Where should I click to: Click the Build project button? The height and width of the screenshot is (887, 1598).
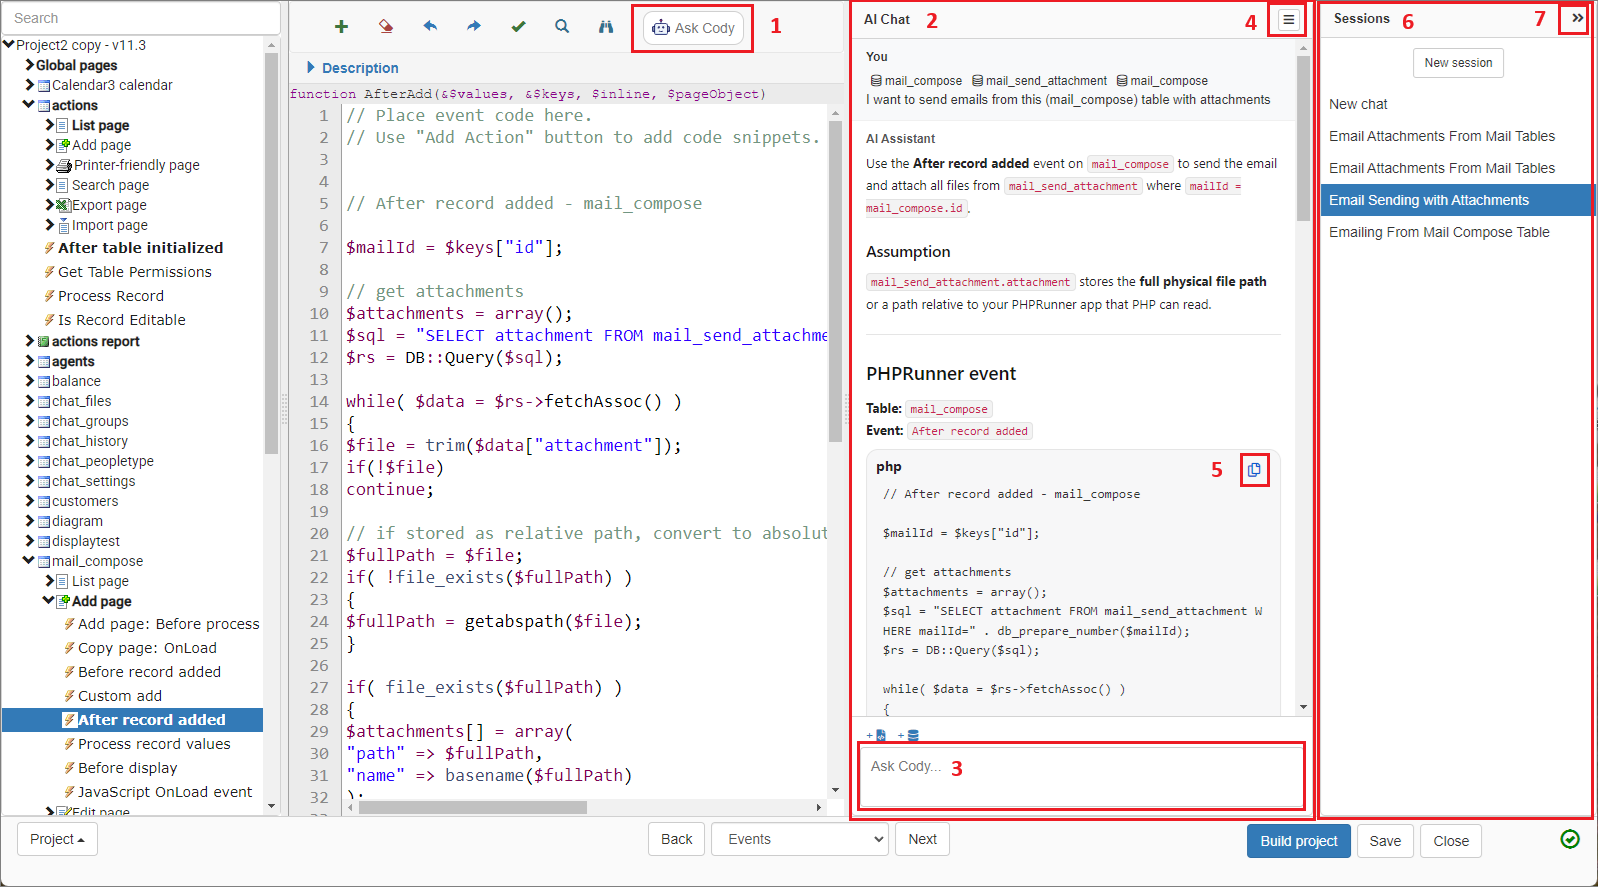pos(1299,841)
